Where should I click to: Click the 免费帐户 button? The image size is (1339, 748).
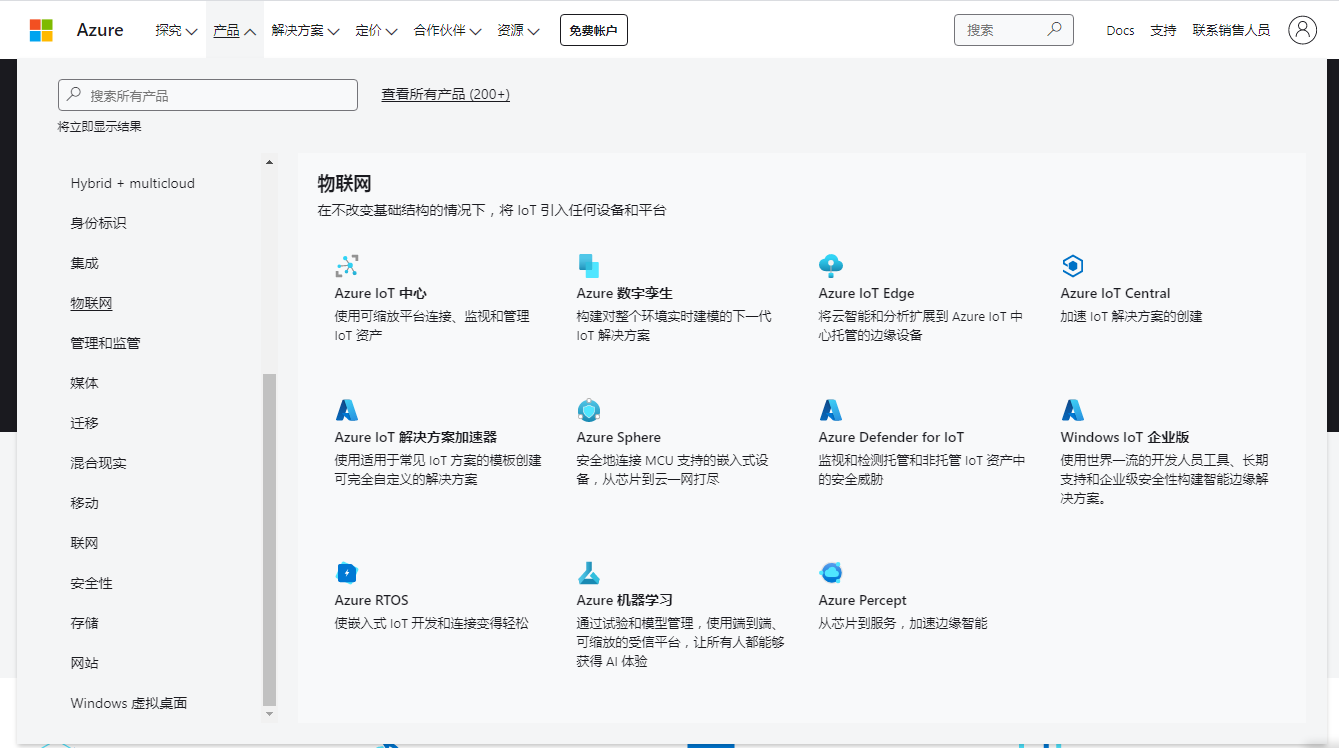593,30
